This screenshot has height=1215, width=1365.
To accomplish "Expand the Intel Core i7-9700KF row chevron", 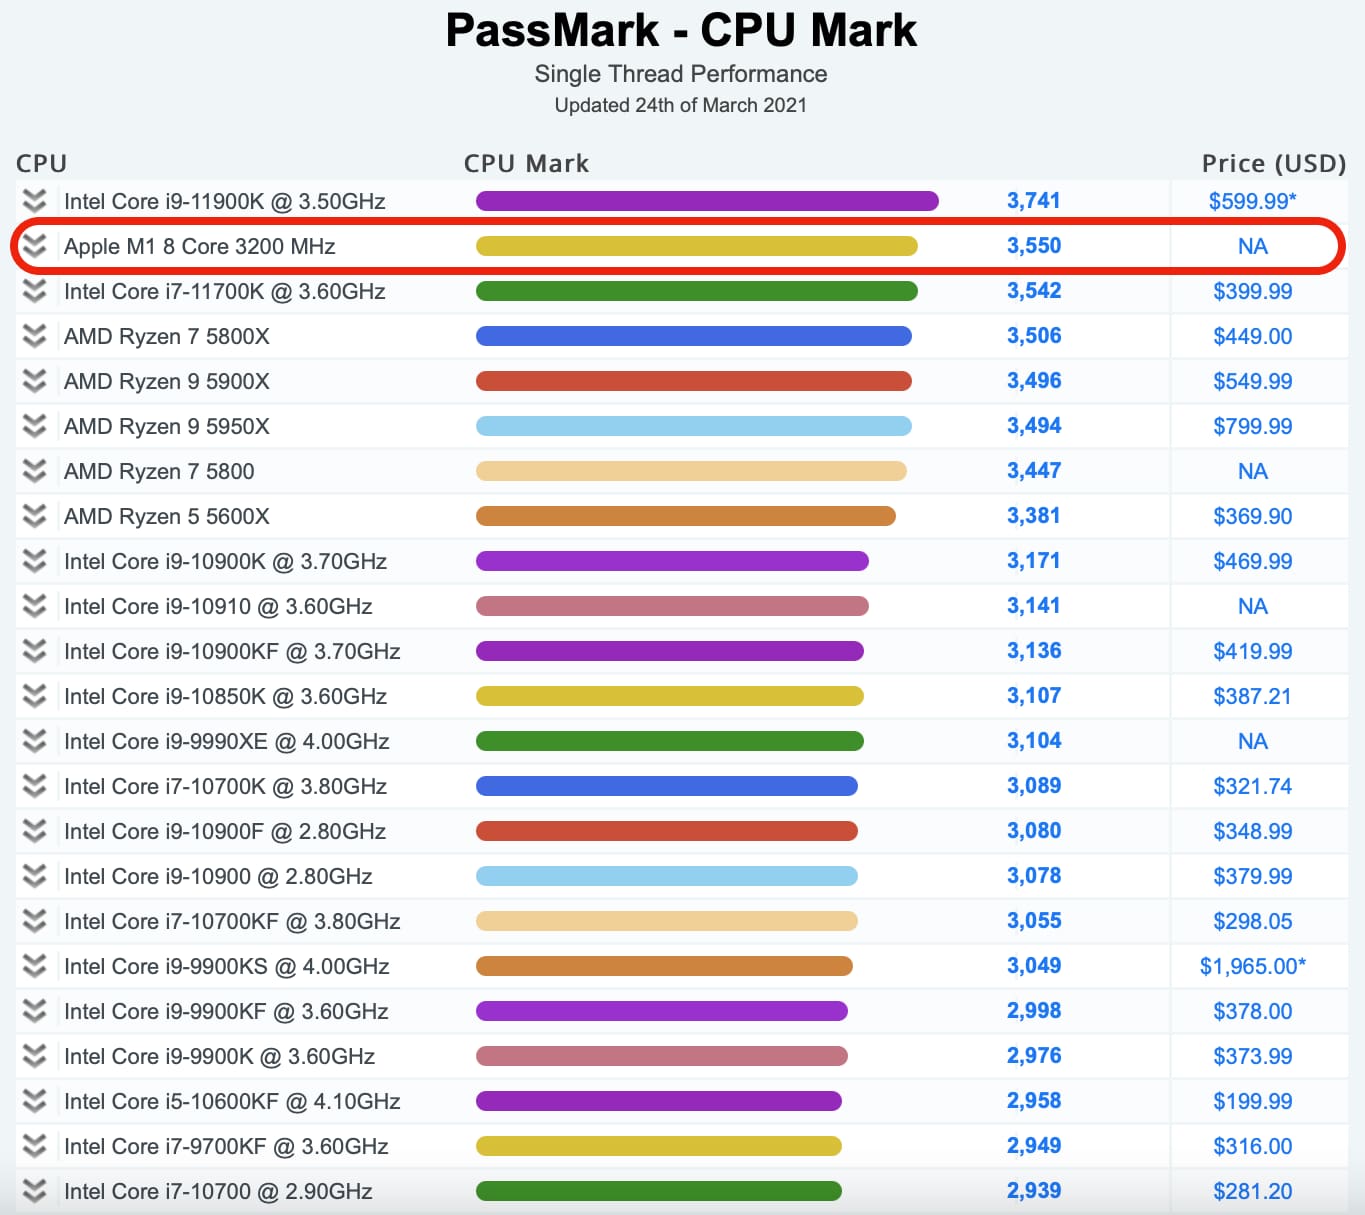I will [35, 1146].
